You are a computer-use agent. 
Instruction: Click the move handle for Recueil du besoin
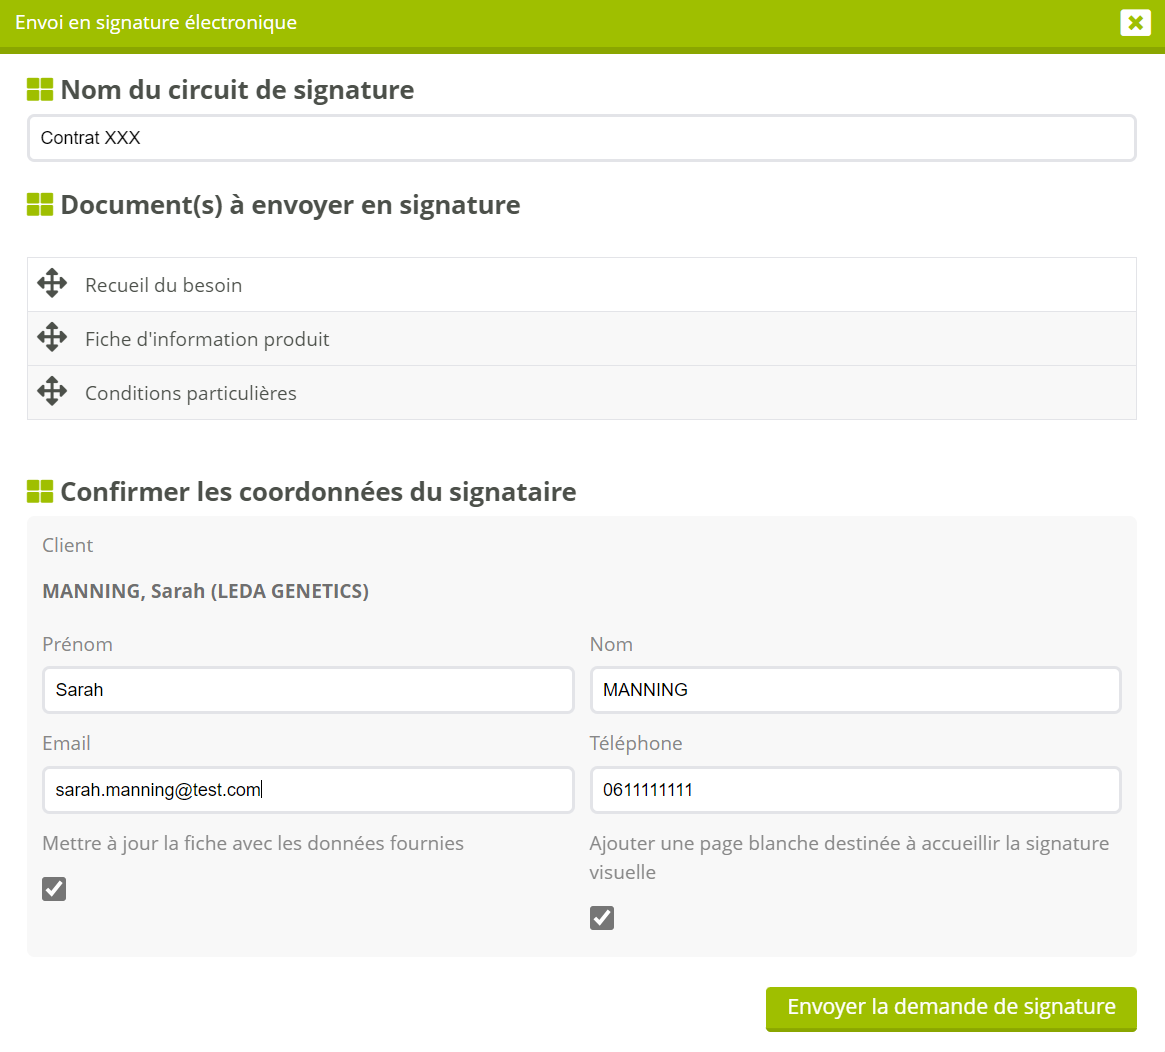click(52, 284)
